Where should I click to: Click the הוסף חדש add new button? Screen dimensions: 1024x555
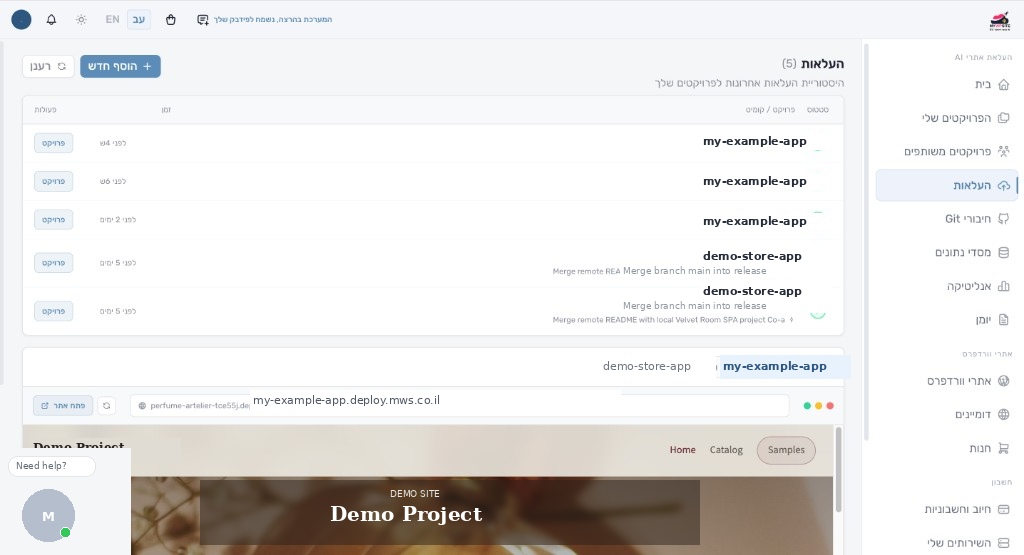pyautogui.click(x=120, y=66)
